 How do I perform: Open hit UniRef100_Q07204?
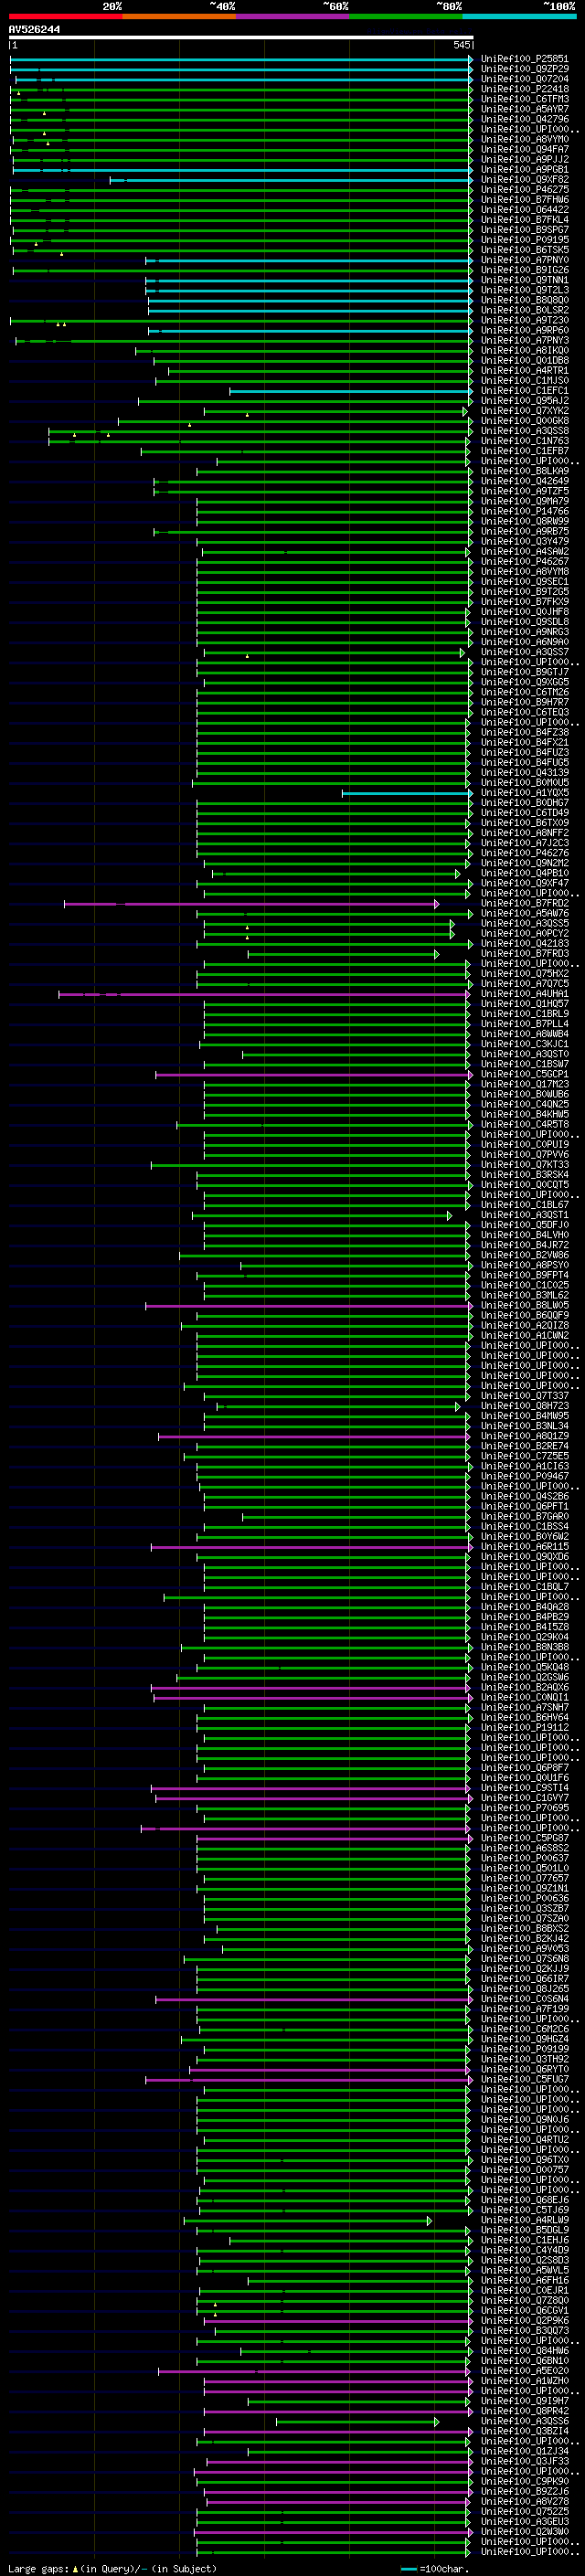pos(524,79)
